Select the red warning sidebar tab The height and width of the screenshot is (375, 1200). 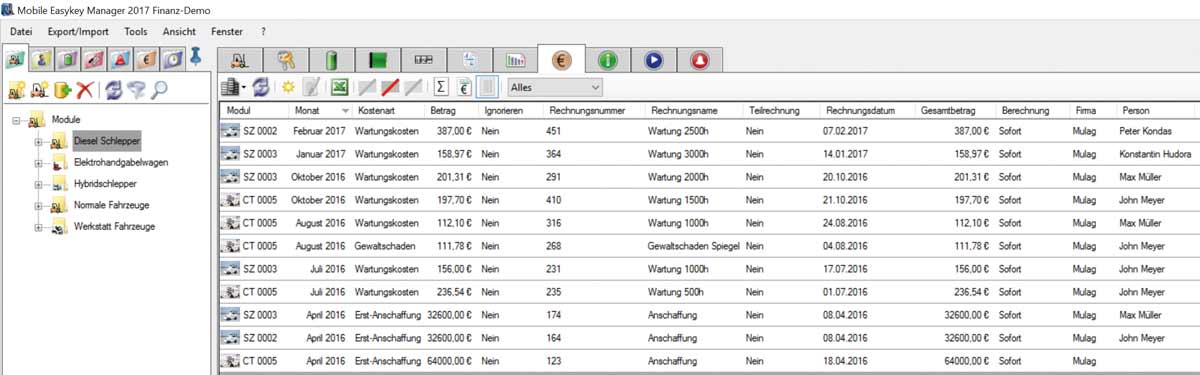click(119, 58)
